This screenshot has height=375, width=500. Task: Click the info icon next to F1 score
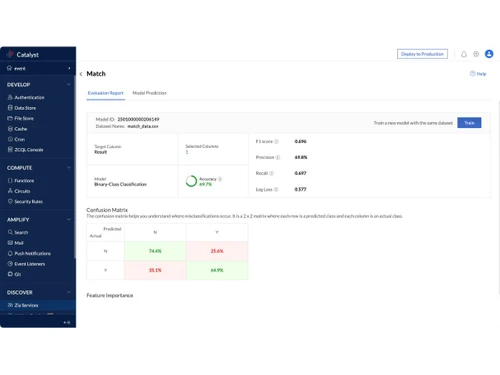[276, 141]
